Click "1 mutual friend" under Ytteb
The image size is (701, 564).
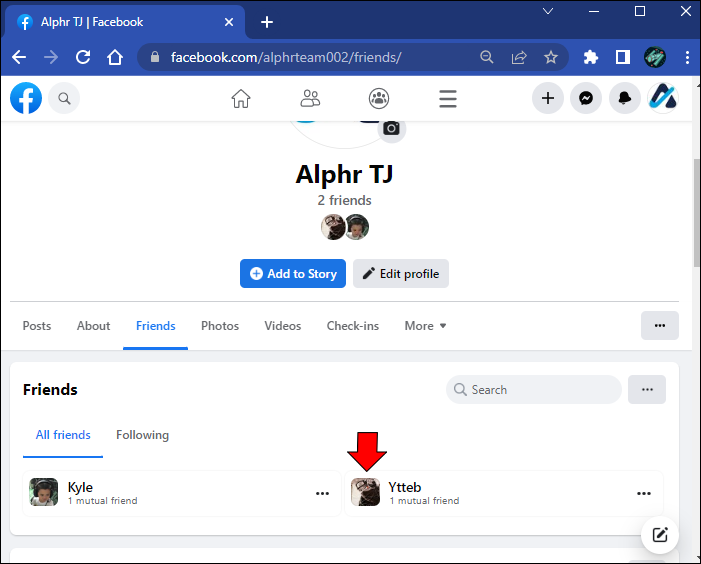(x=424, y=501)
